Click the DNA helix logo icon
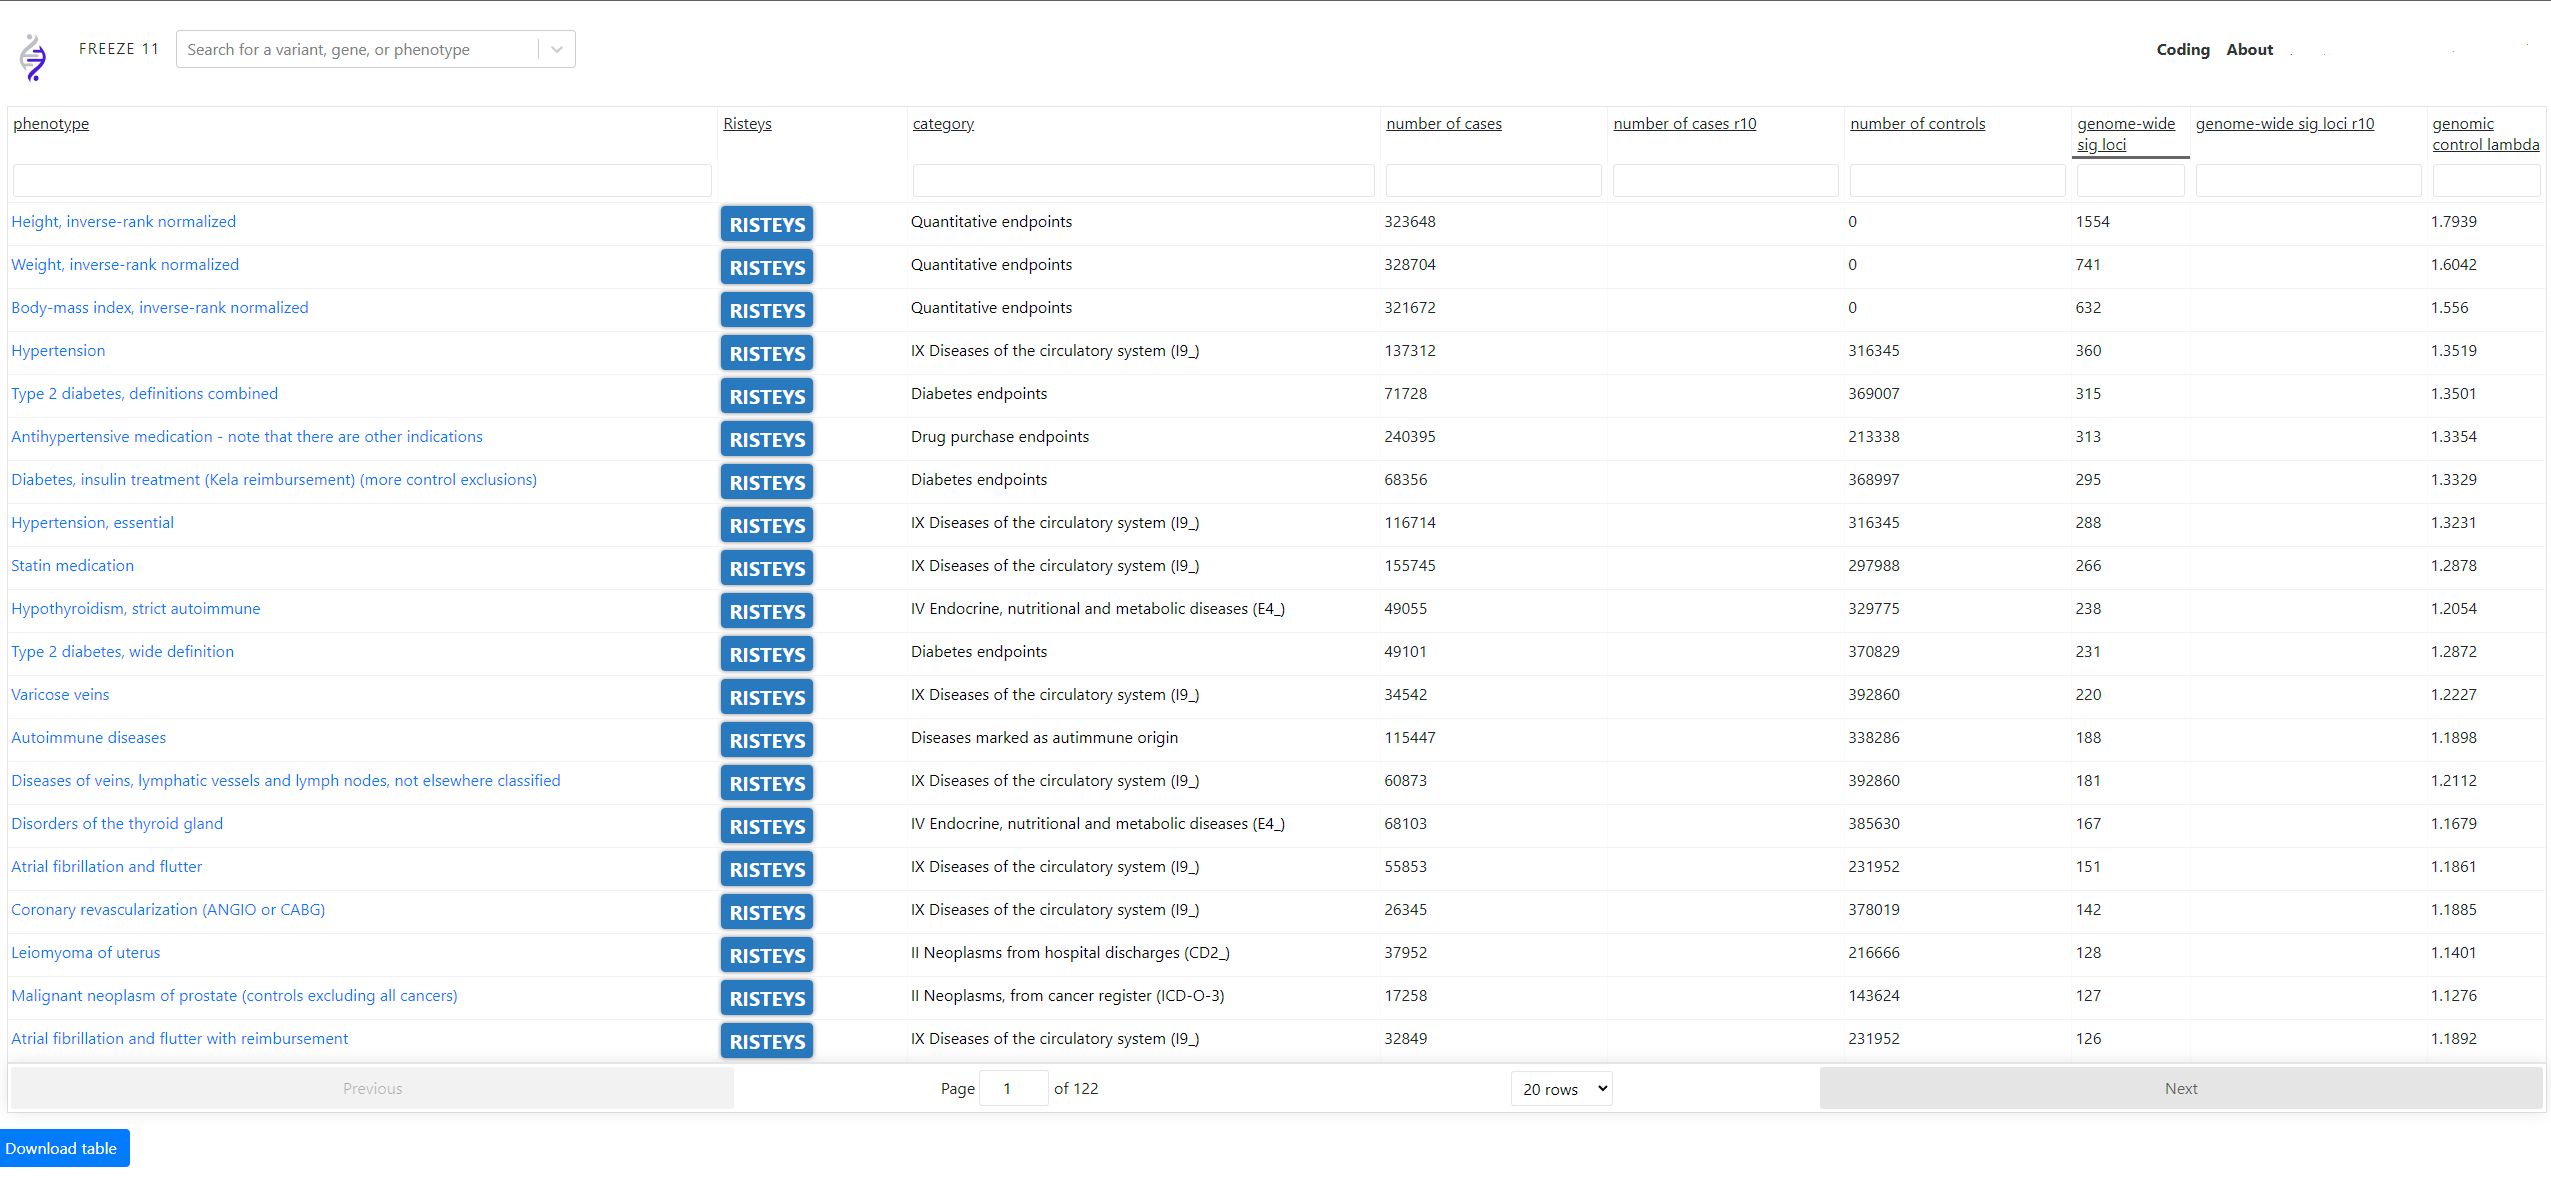 [x=33, y=57]
